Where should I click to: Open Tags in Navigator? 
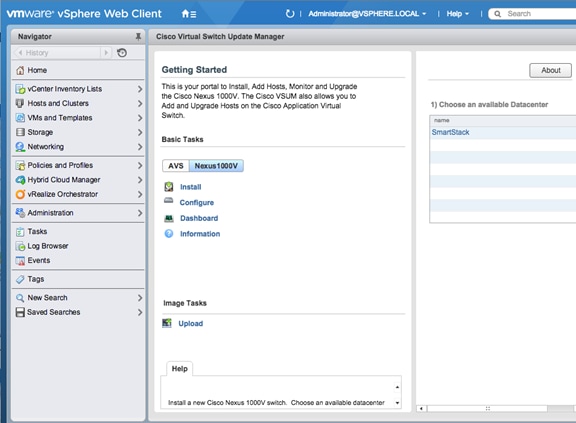click(x=36, y=279)
